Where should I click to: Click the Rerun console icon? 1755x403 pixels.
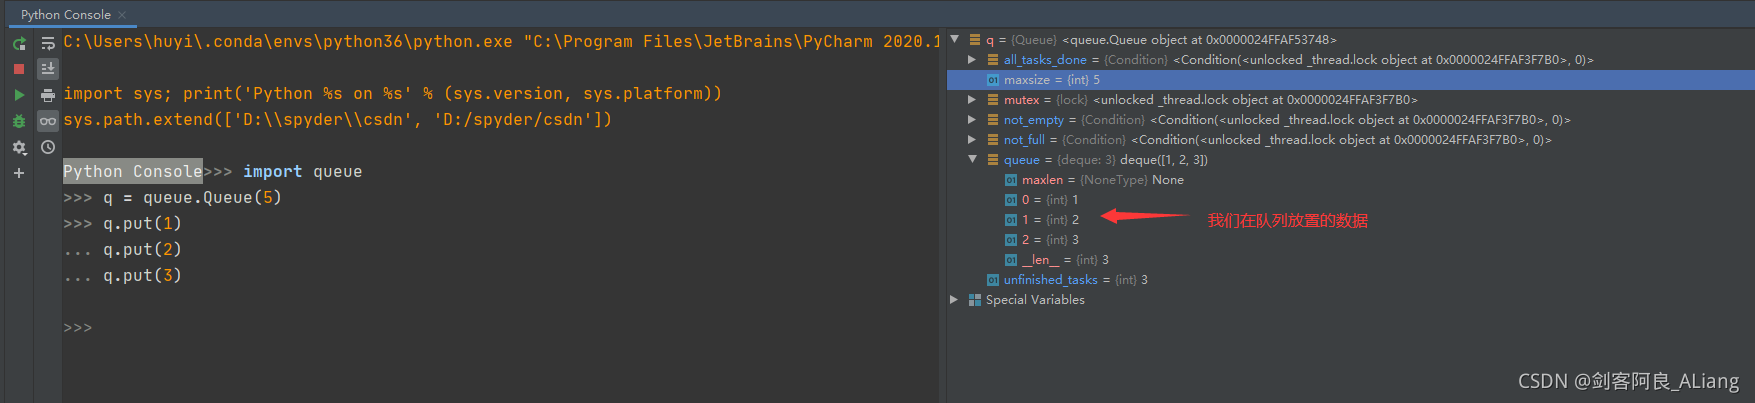point(19,43)
